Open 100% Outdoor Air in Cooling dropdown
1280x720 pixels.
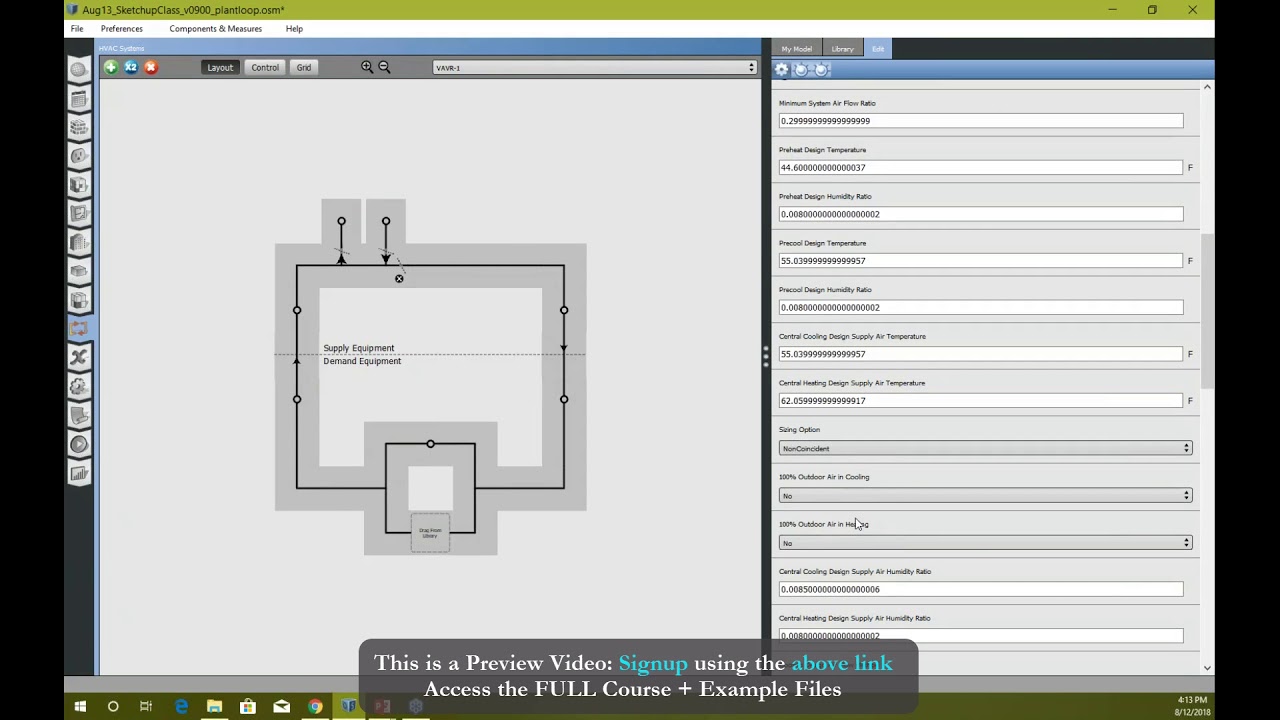(x=985, y=495)
